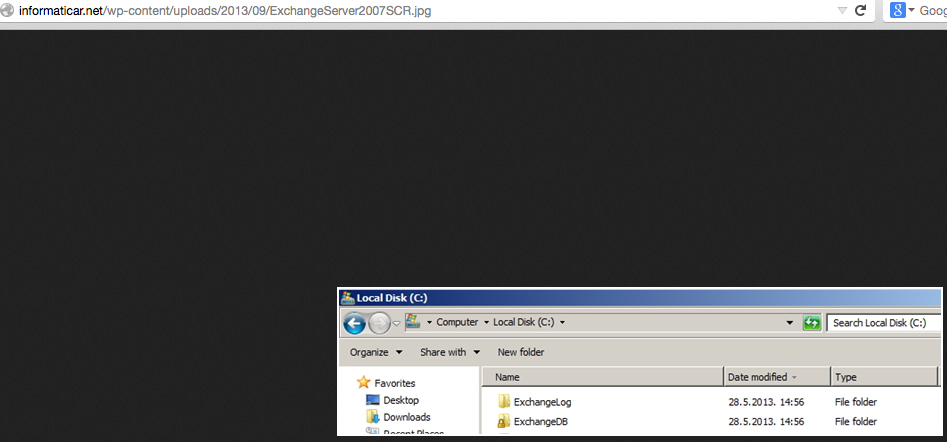This screenshot has height=442, width=947.
Task: Click the locked ExchangeDB folder icon
Action: (x=504, y=421)
